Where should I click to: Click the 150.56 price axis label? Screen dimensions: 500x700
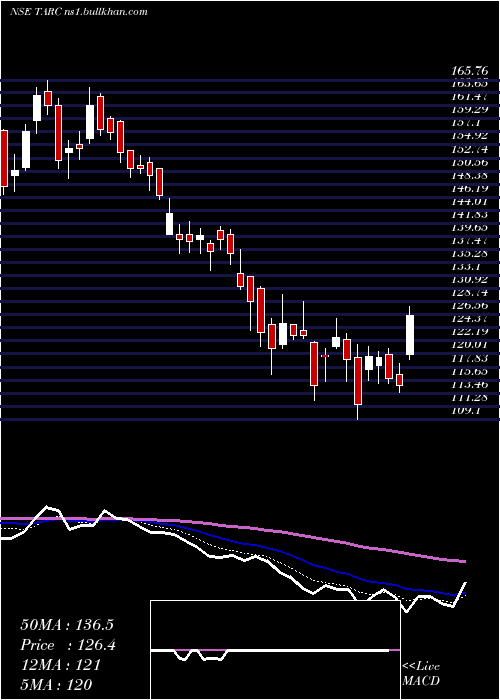tap(470, 162)
